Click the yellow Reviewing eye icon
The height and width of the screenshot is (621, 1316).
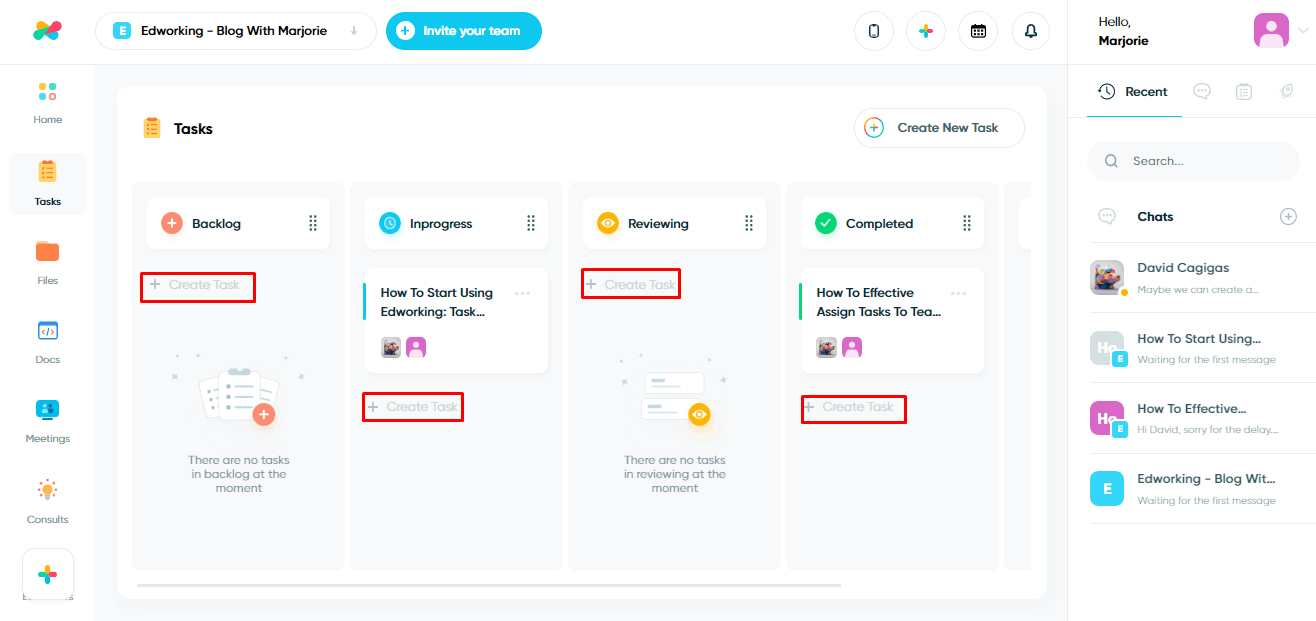[608, 223]
